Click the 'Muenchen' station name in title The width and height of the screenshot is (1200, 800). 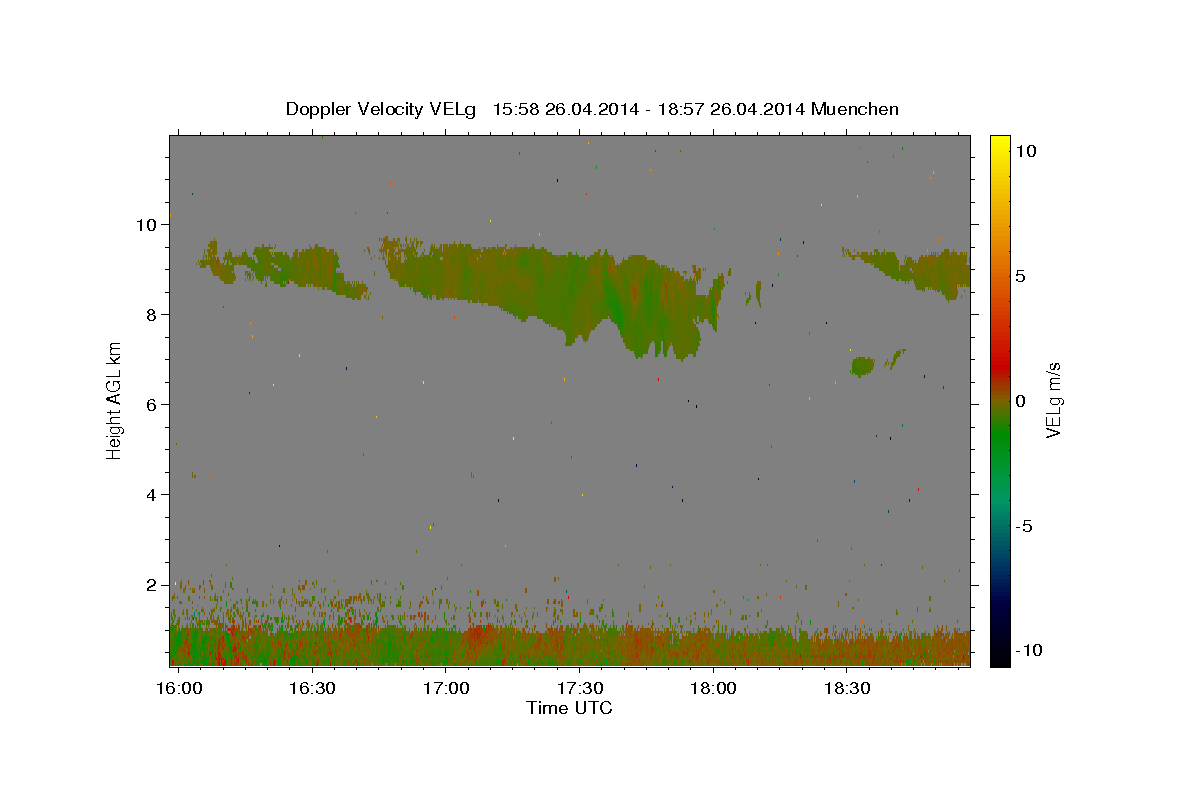click(855, 109)
